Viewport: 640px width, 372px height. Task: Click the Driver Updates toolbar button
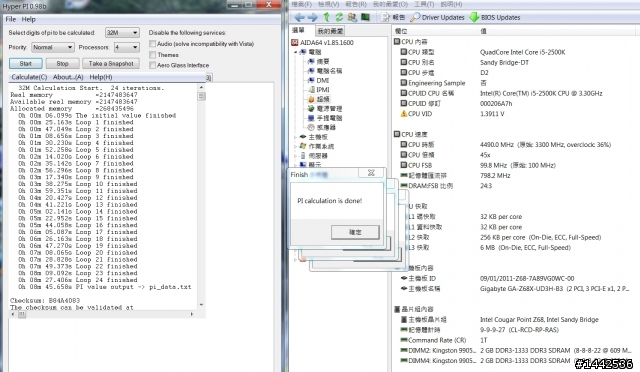tap(438, 17)
